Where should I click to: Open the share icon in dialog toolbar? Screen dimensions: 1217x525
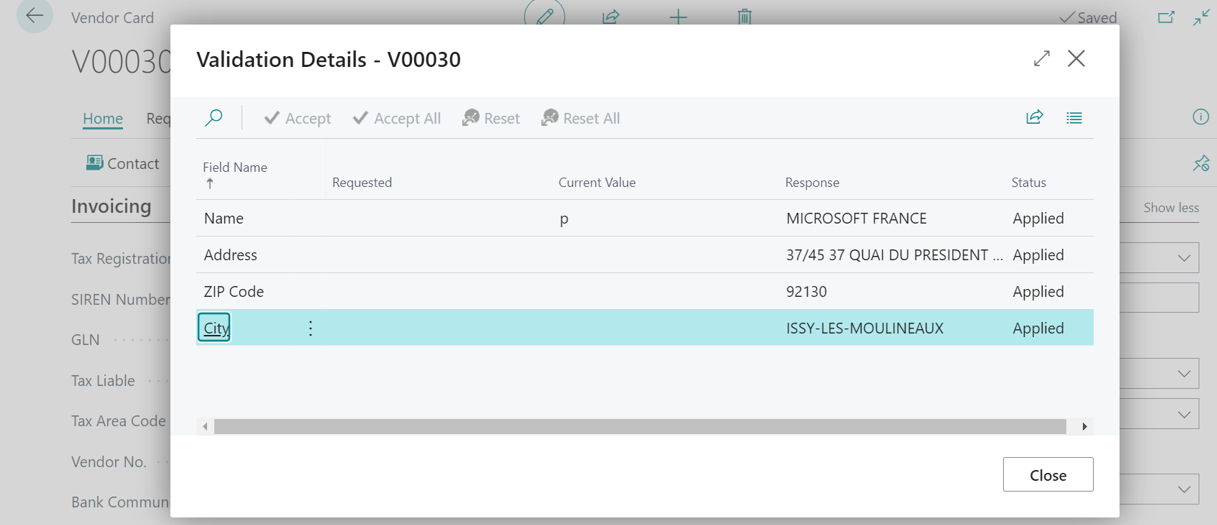pyautogui.click(x=1035, y=118)
